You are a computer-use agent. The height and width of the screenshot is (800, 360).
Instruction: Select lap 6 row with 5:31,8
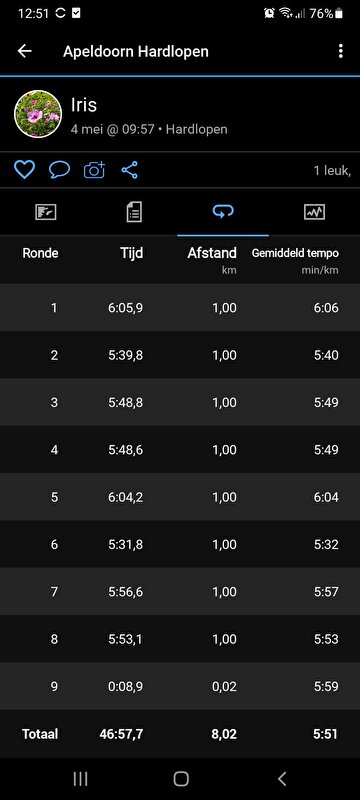coord(180,544)
